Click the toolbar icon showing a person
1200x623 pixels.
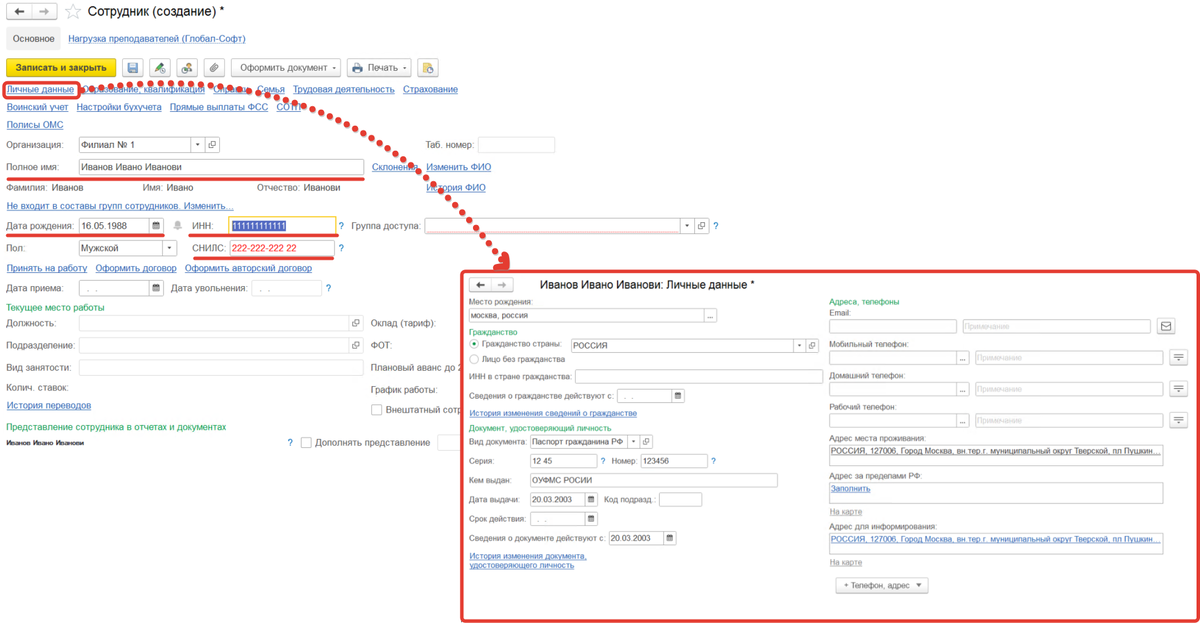tap(186, 68)
